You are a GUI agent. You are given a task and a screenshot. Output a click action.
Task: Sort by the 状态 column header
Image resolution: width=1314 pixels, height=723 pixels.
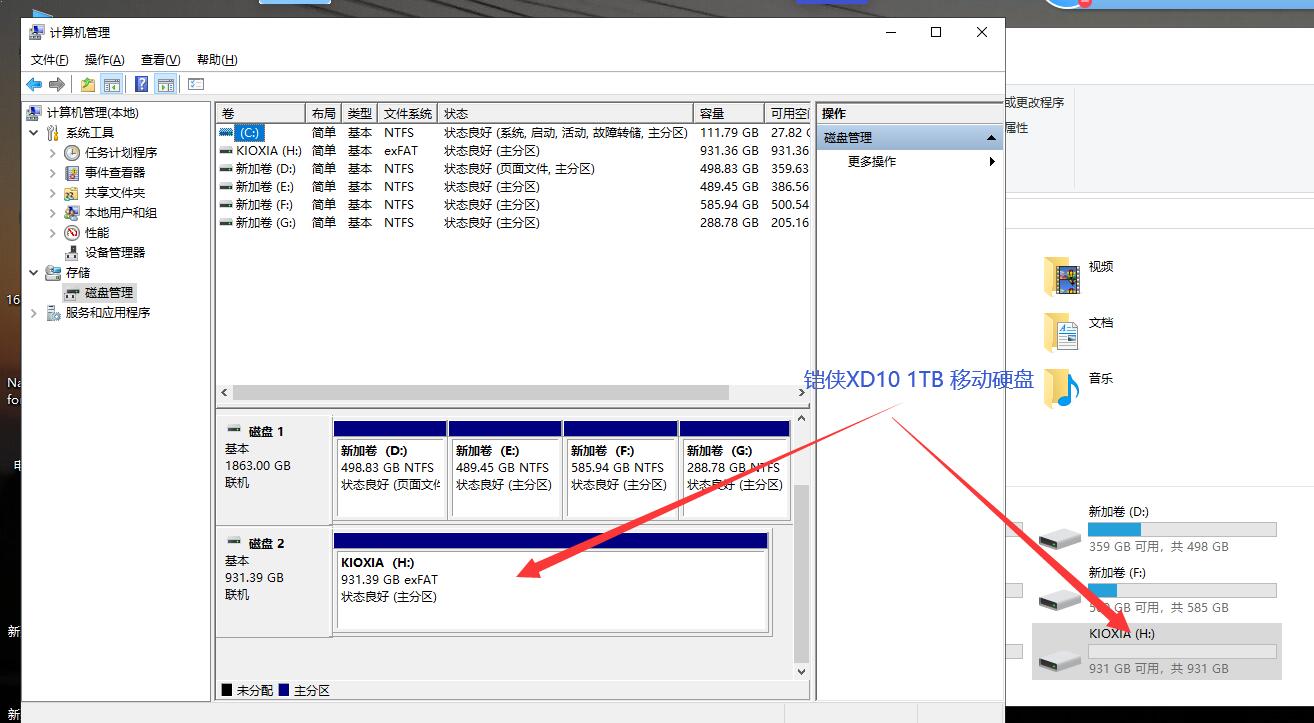pos(566,114)
